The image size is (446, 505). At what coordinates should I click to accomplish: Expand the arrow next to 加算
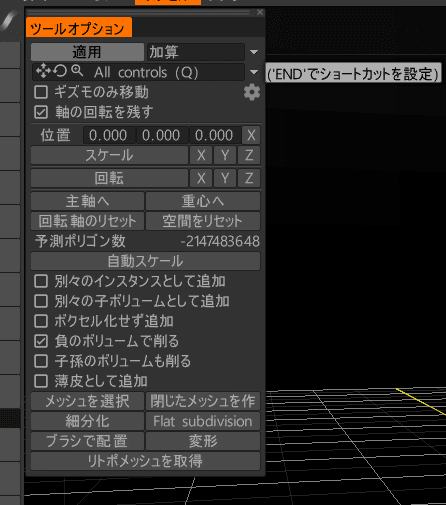pos(254,52)
